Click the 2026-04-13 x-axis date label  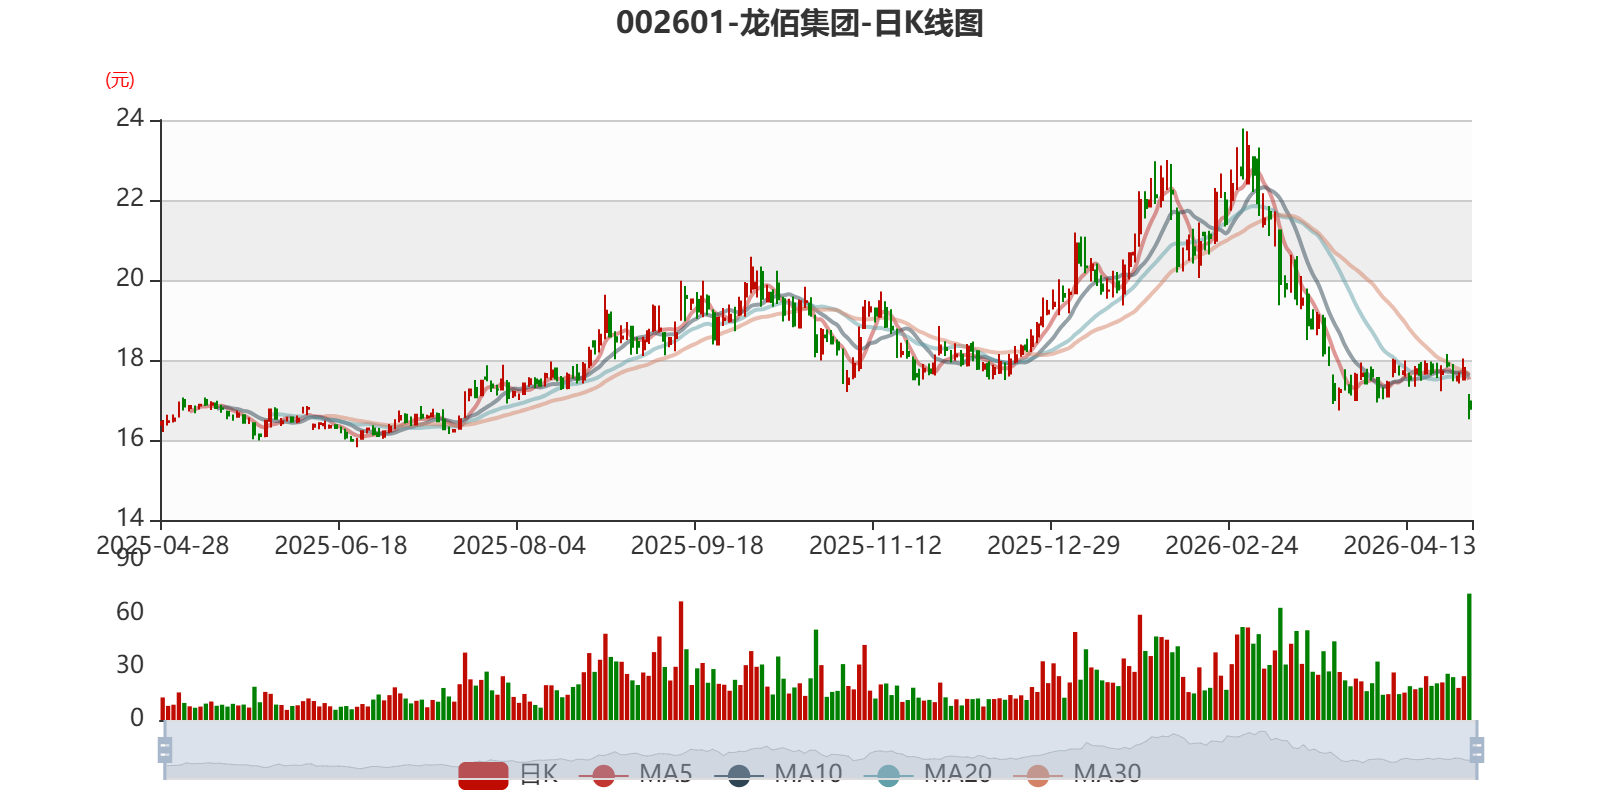[1409, 546]
